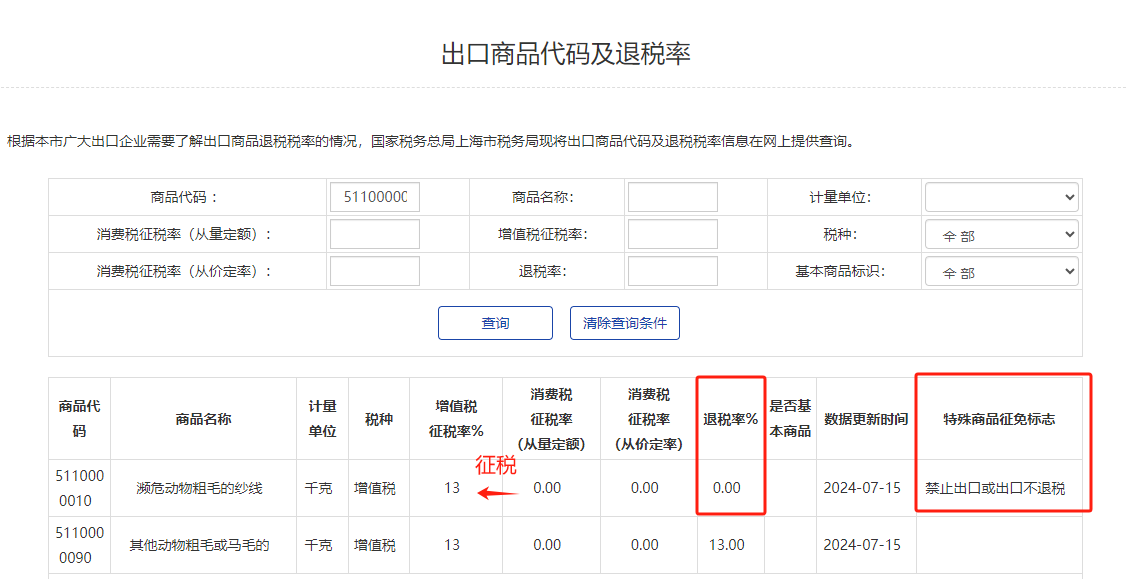Click the 数据更新时间 column header
The height and width of the screenshot is (579, 1127).
coord(866,419)
